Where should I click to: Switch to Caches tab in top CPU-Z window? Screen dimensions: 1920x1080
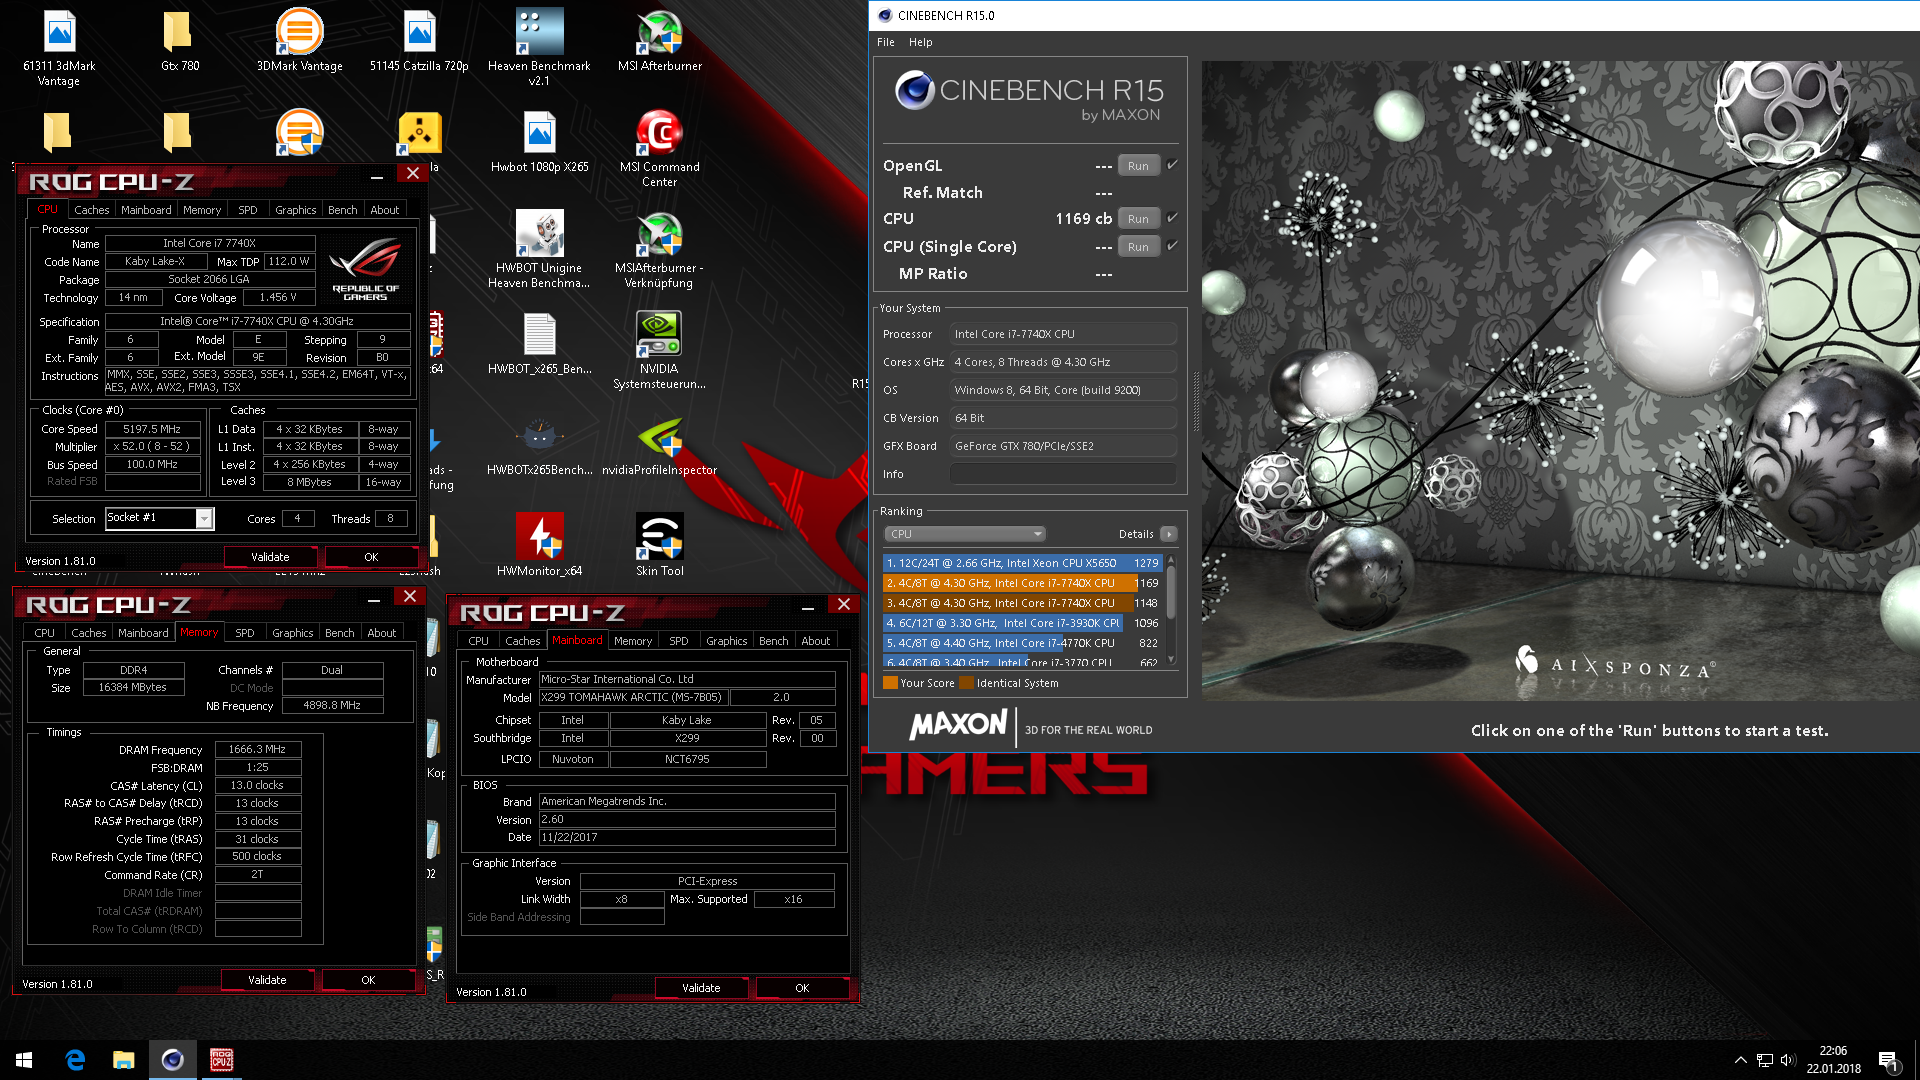point(91,210)
